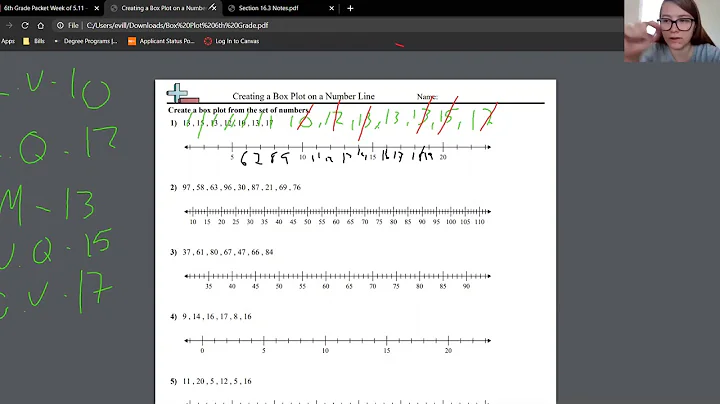Viewport: 720px width, 404px height.
Task: Click the webcam video thumbnail of the presenter
Action: pos(672,31)
